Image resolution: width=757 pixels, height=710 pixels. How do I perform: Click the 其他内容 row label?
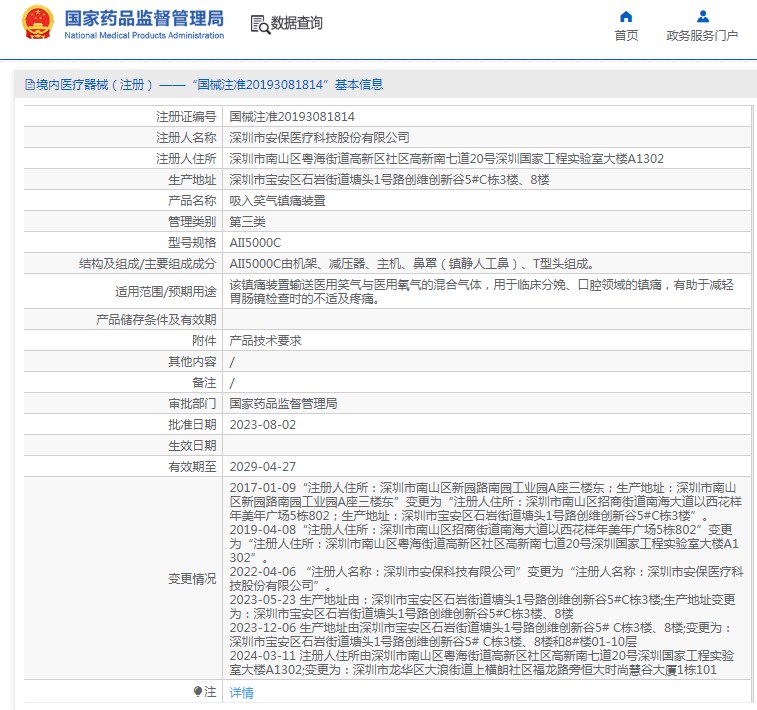(192, 362)
